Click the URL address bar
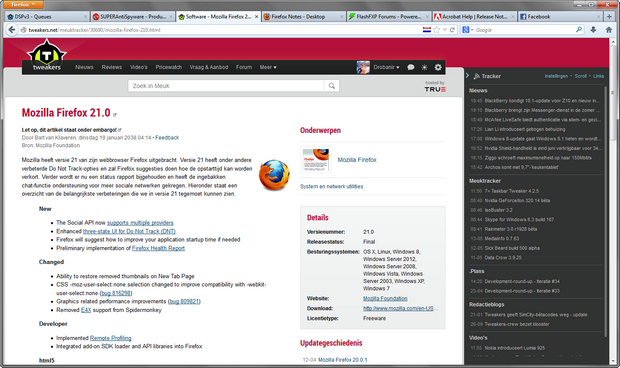620x368 pixels. [221, 30]
